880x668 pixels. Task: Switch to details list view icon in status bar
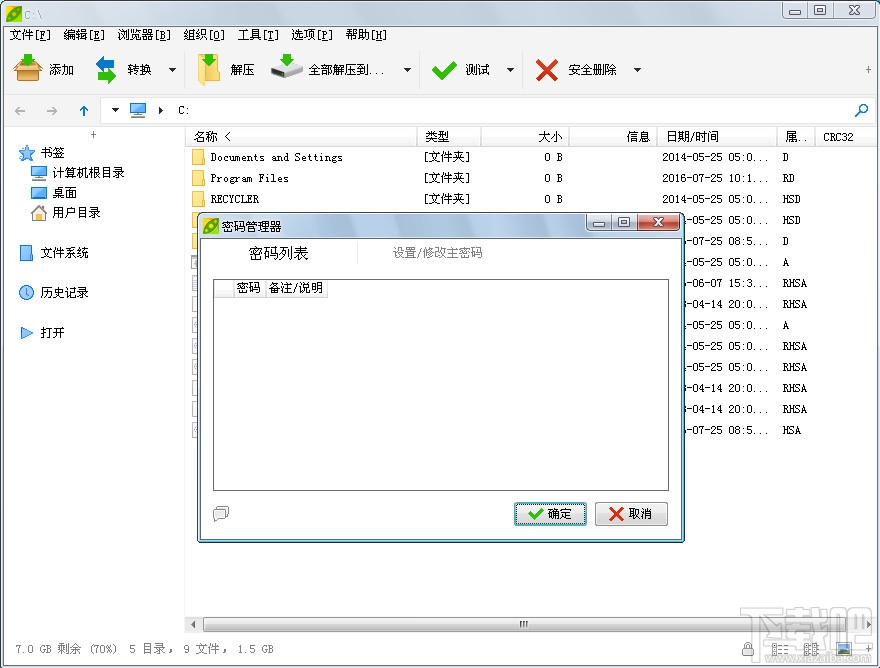coord(780,649)
